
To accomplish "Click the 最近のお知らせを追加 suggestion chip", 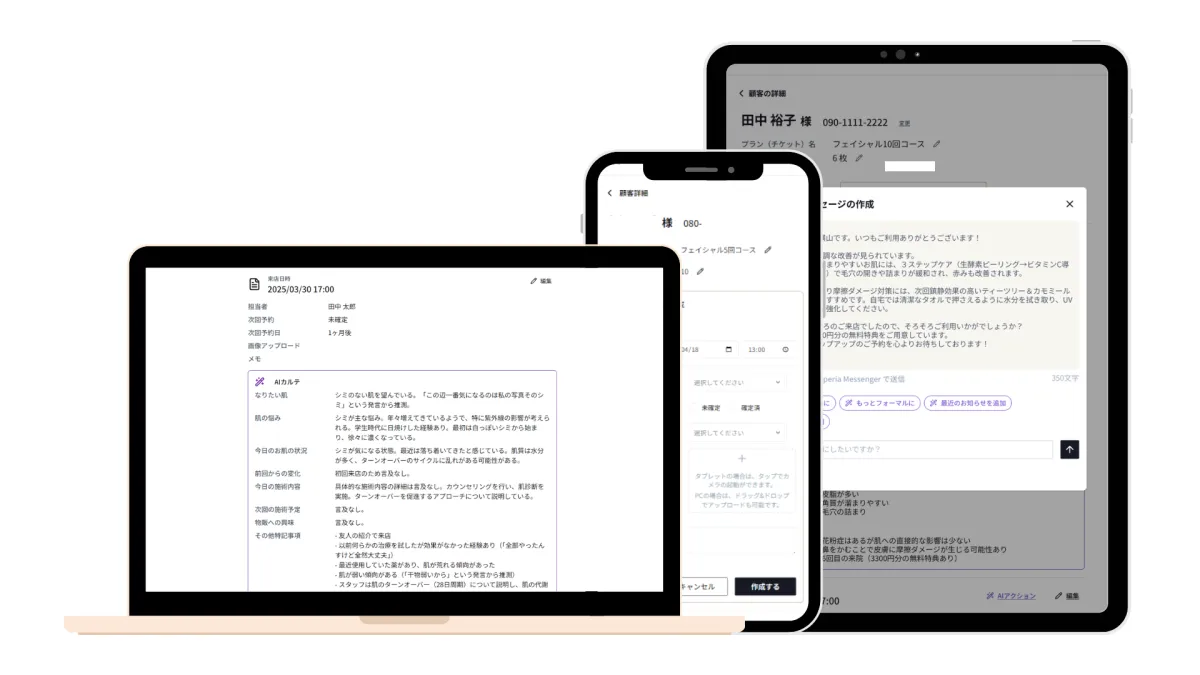I will click(x=967, y=403).
